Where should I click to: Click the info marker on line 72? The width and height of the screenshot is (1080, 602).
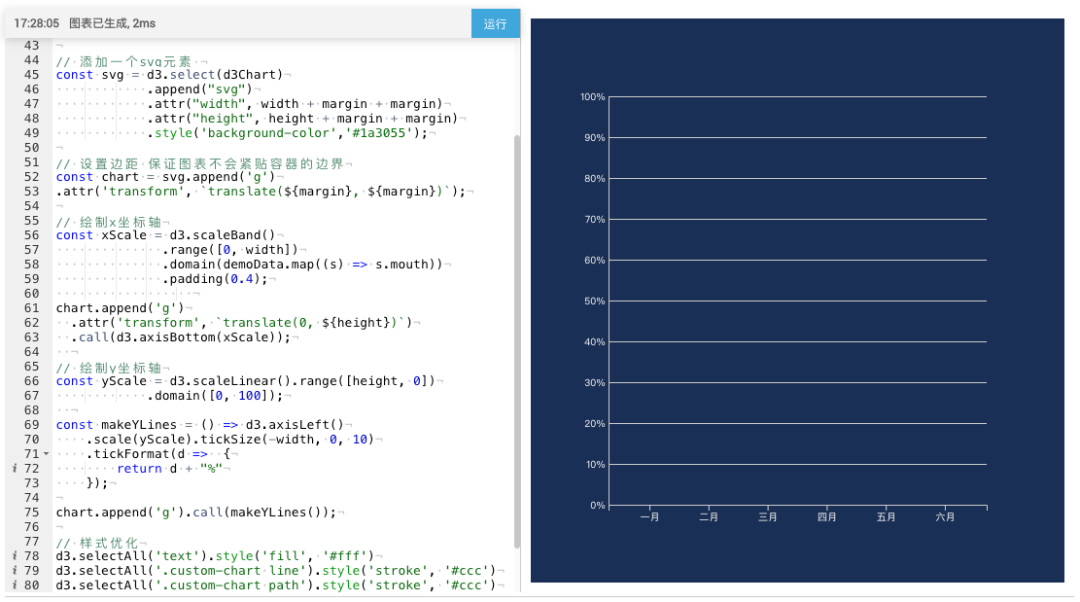pos(14,468)
